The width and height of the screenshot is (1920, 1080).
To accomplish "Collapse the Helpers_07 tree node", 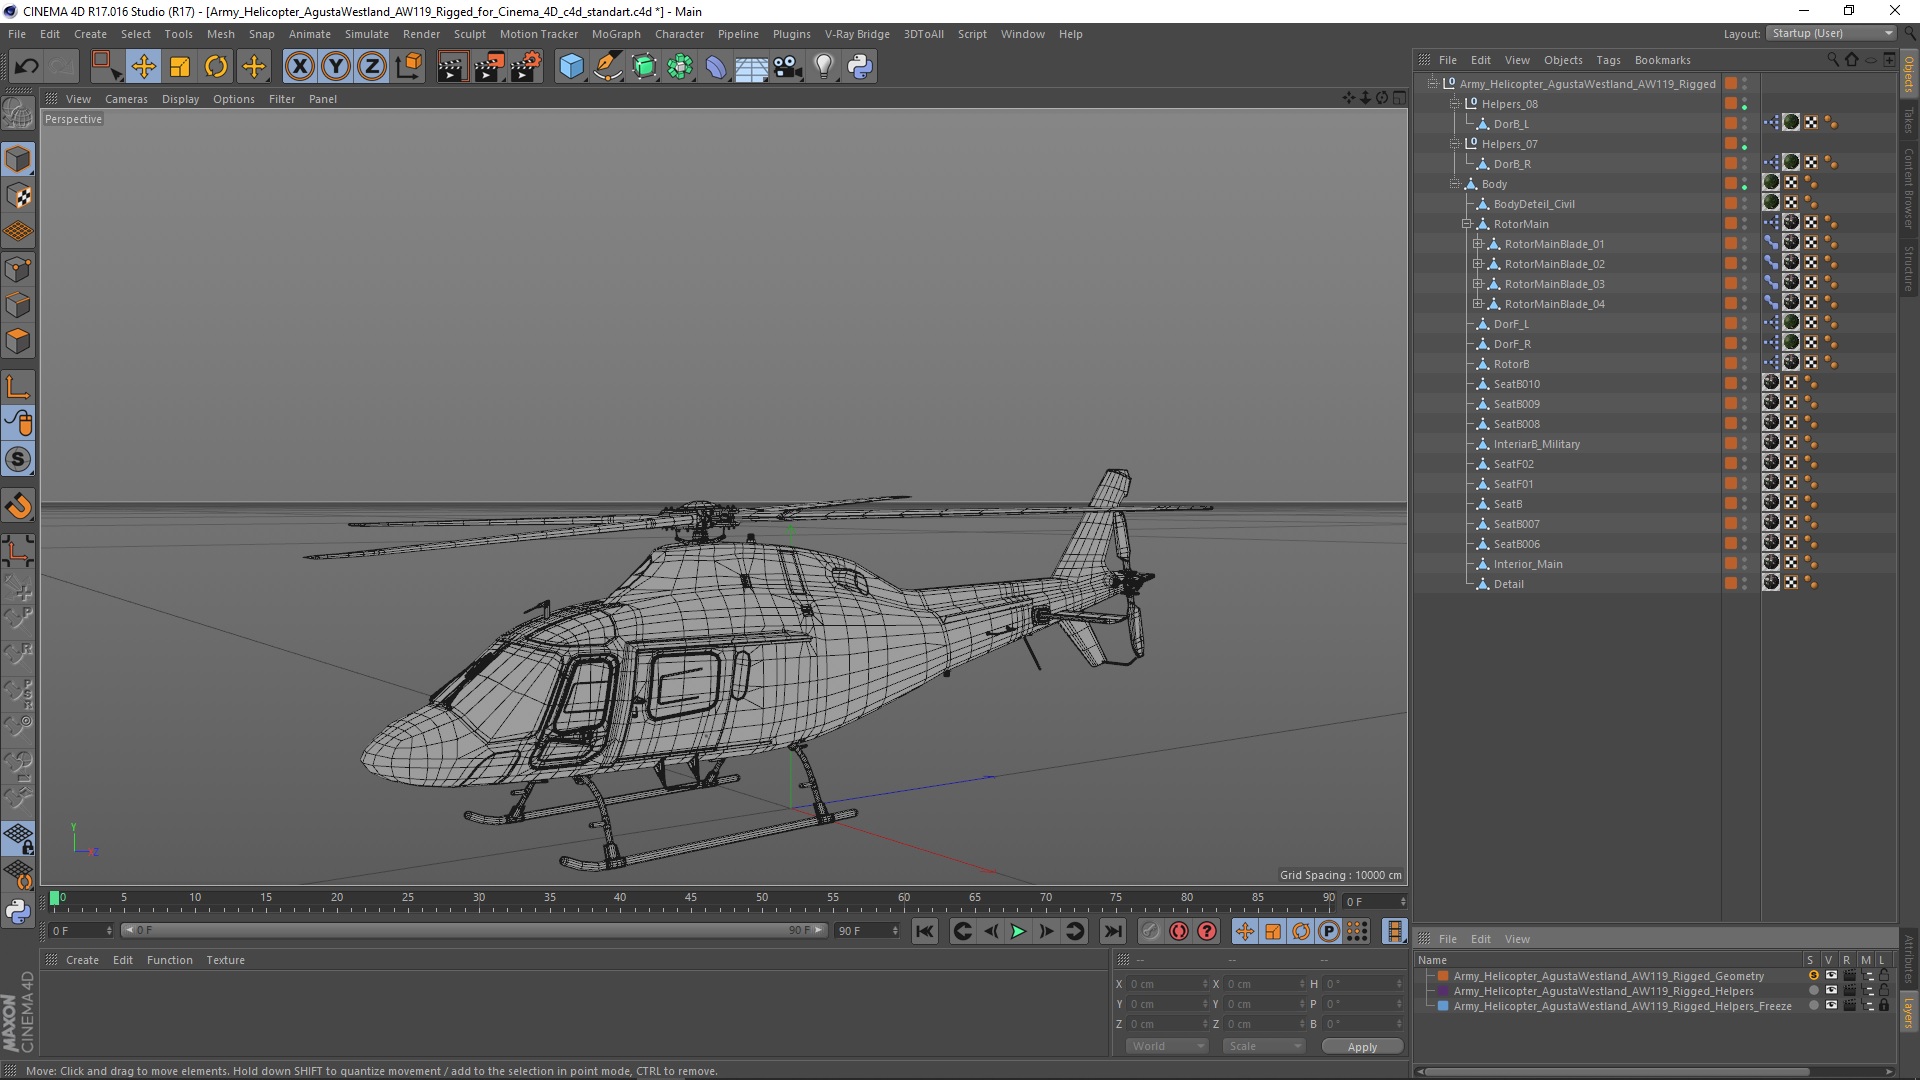I will coord(1455,144).
